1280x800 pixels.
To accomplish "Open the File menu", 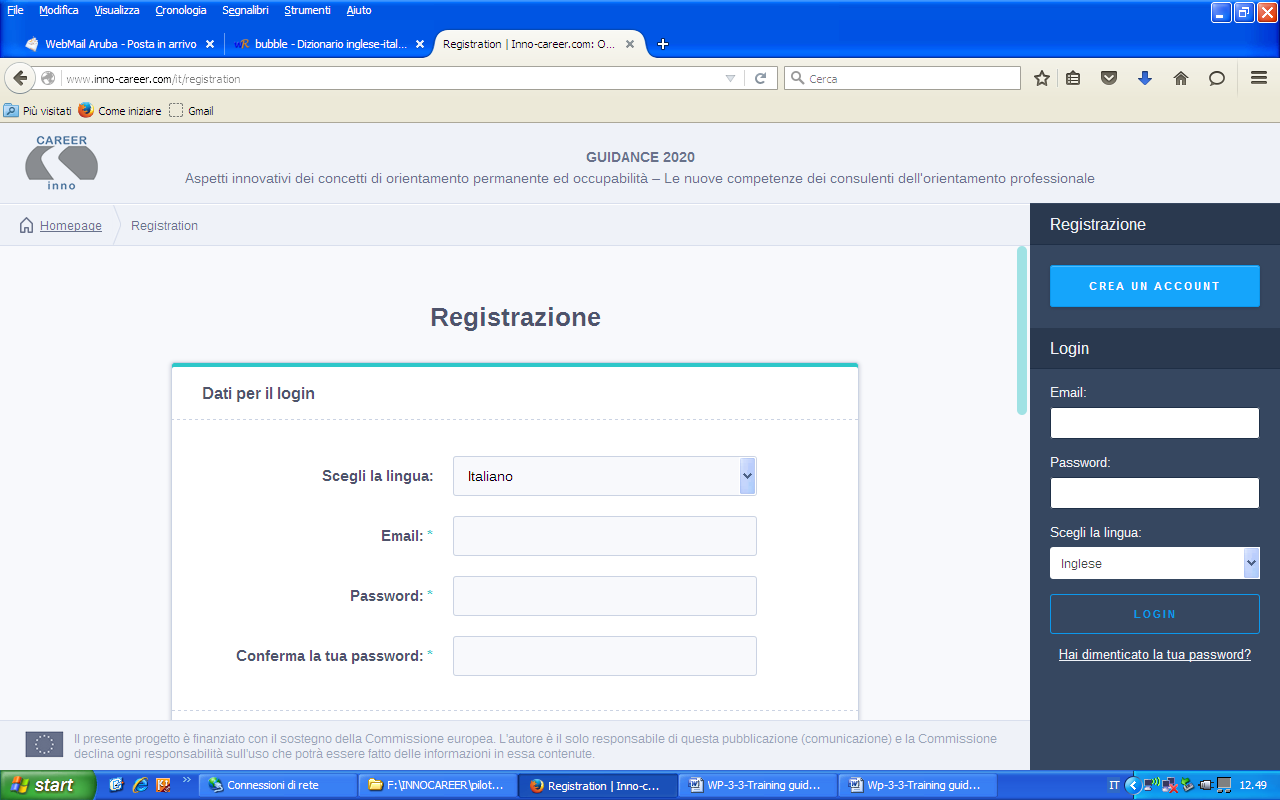I will pos(15,10).
